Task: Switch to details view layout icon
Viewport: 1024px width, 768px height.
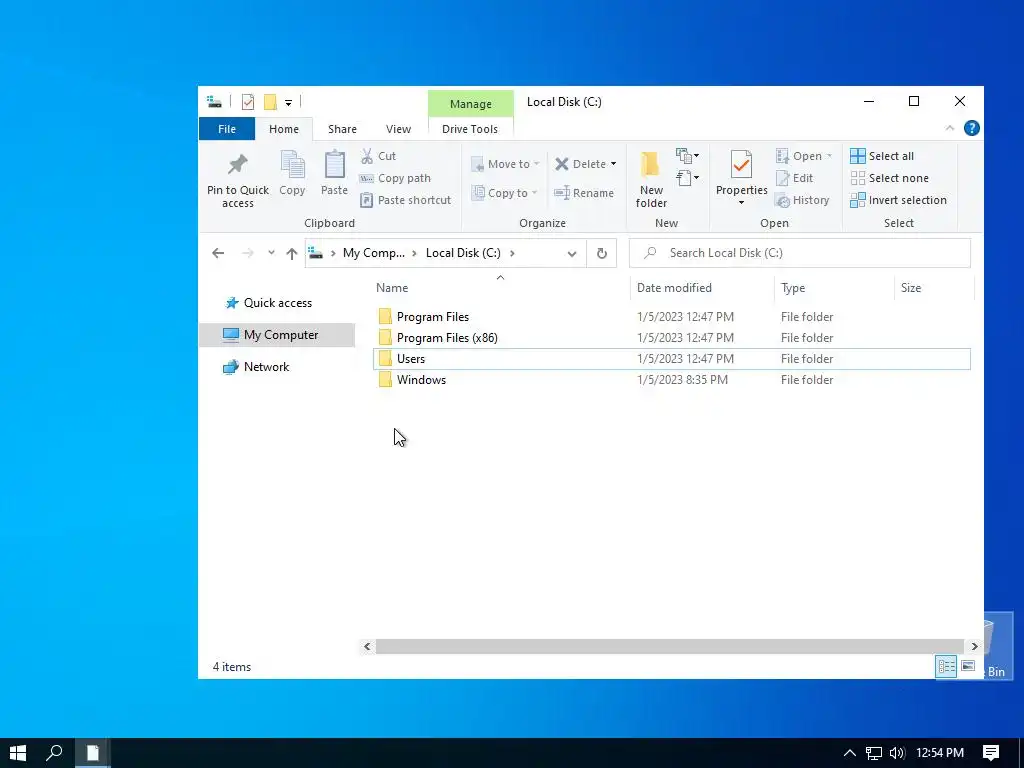Action: 946,666
